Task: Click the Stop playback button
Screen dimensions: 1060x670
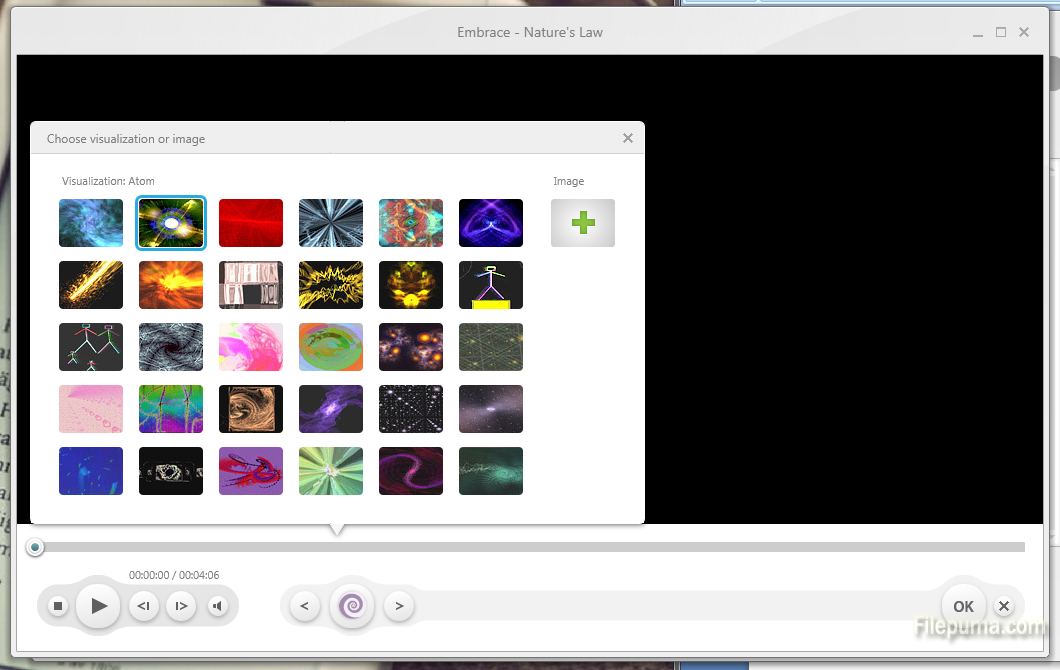Action: point(59,606)
